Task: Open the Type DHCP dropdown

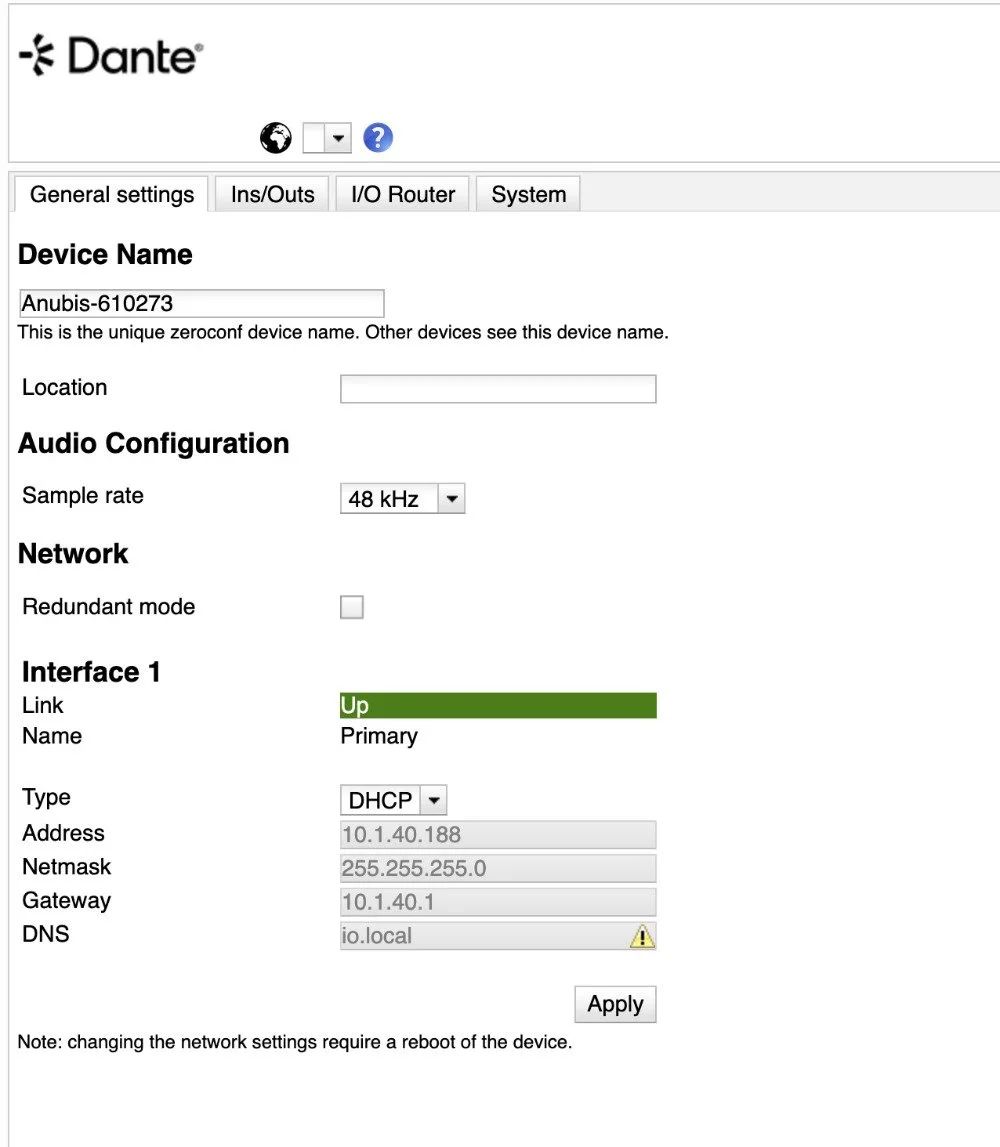Action: point(393,800)
